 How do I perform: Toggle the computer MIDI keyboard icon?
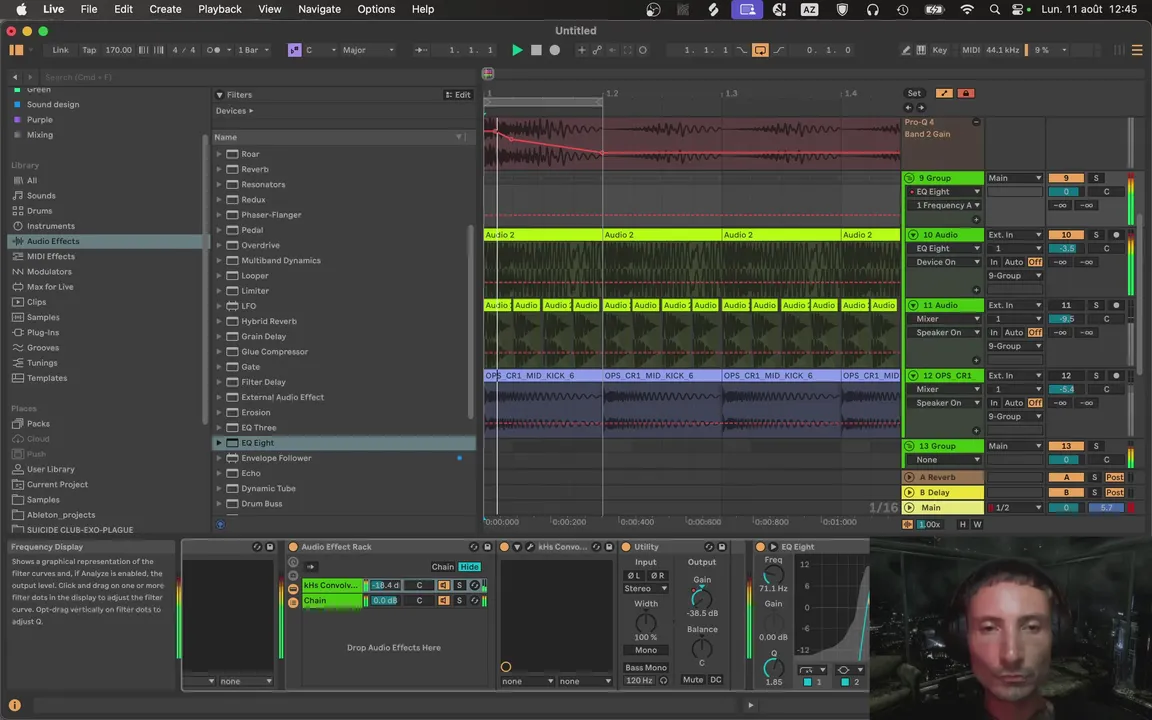pos(921,50)
